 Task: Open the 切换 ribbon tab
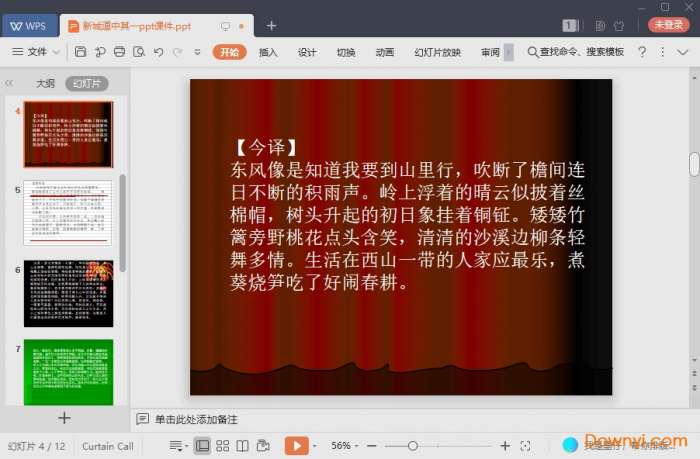point(346,52)
